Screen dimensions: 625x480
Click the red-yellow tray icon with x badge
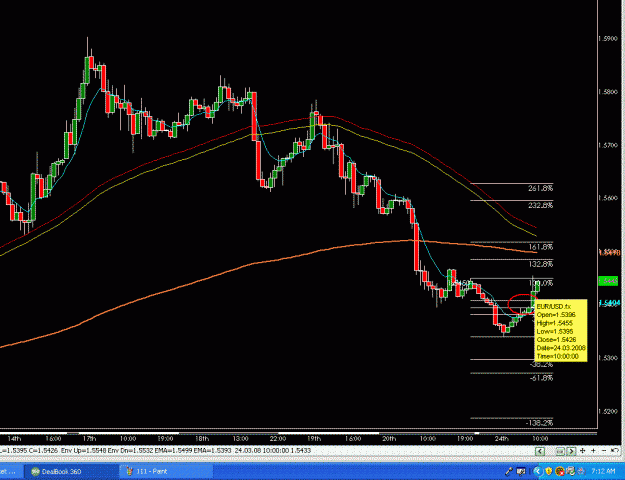(x=560, y=472)
